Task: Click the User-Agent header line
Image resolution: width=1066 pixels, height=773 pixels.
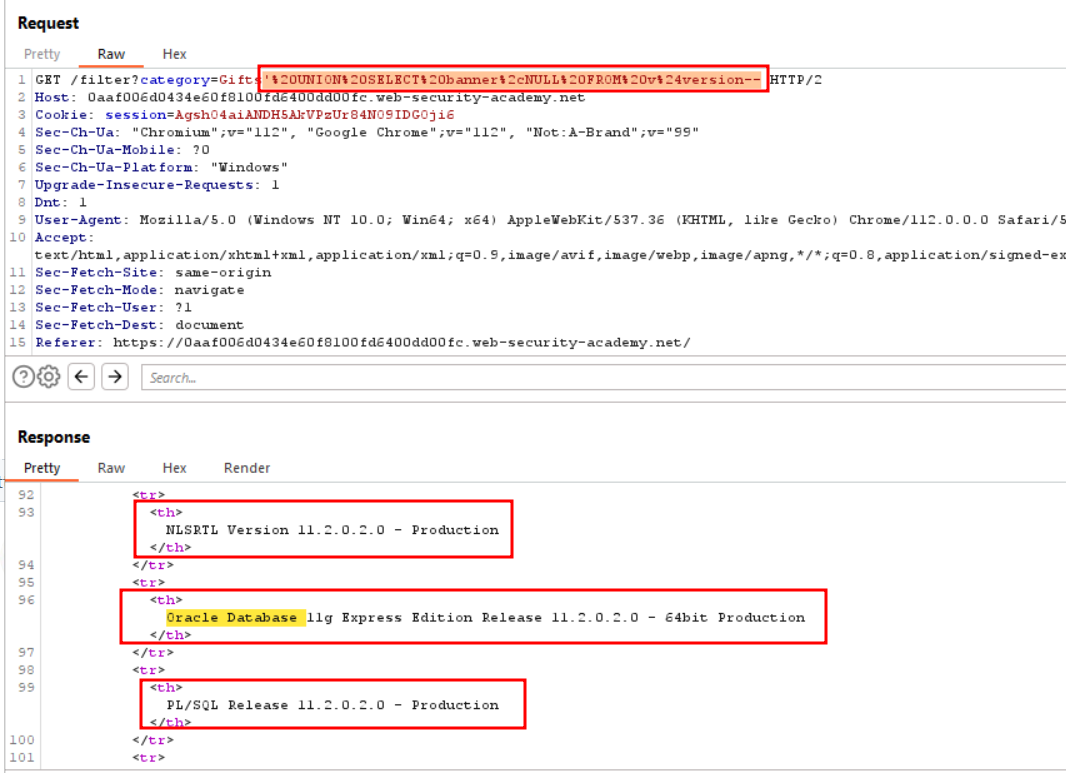Action: pyautogui.click(x=550, y=220)
